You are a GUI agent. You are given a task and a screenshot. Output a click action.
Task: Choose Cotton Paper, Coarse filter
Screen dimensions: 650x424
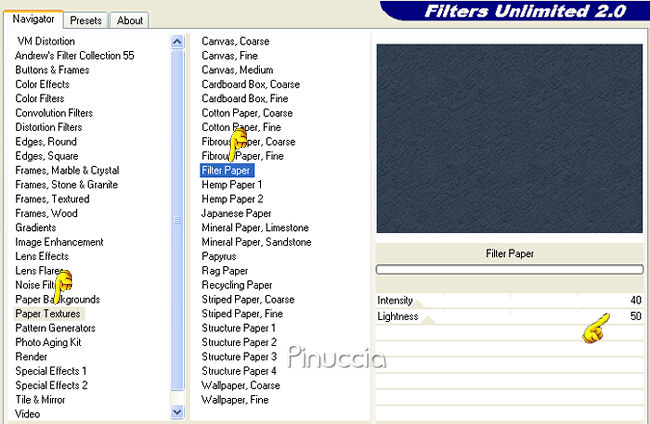click(x=247, y=113)
